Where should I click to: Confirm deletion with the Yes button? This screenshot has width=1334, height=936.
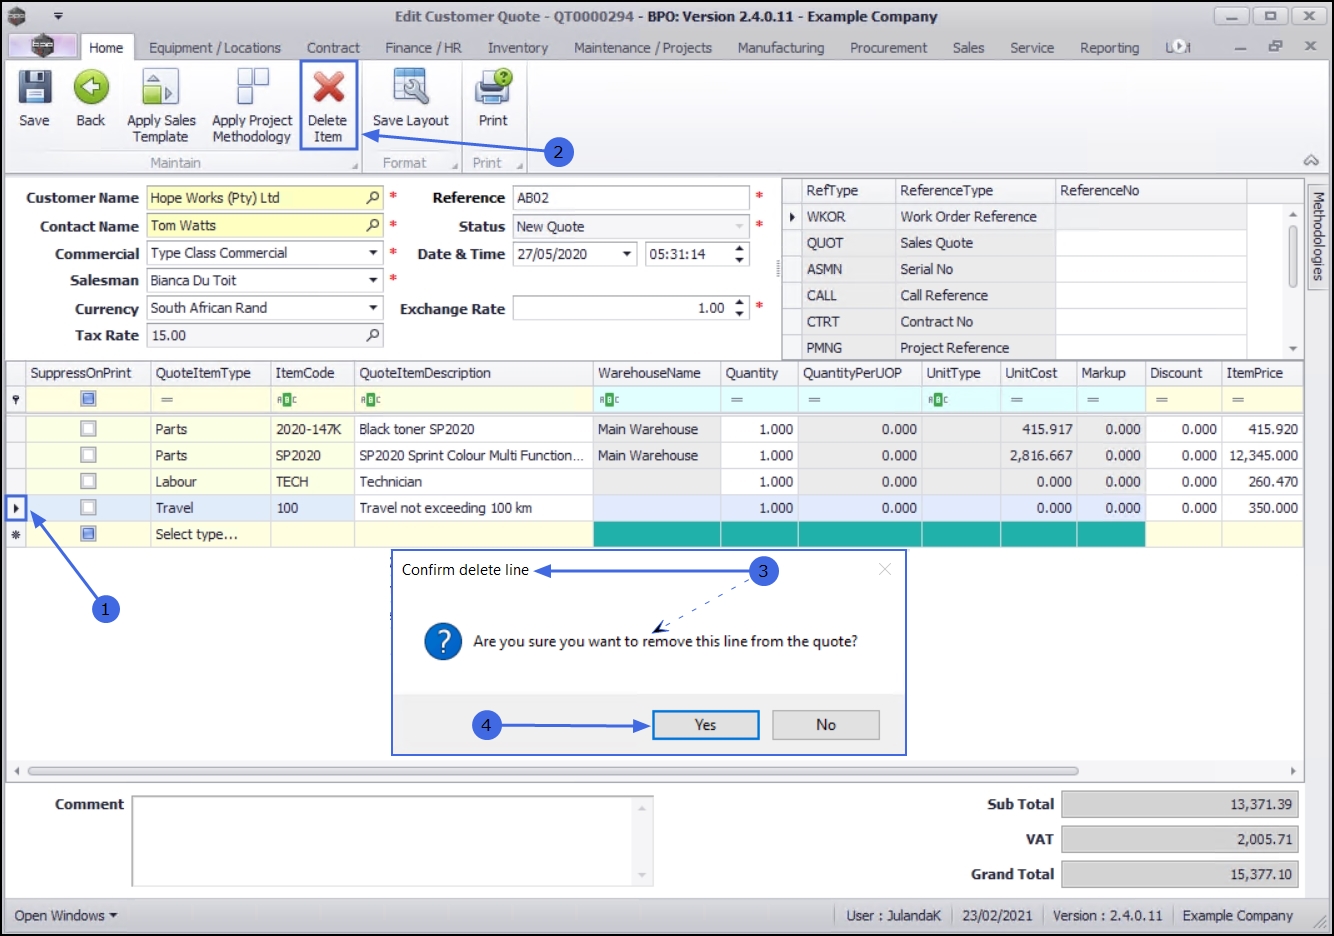705,725
